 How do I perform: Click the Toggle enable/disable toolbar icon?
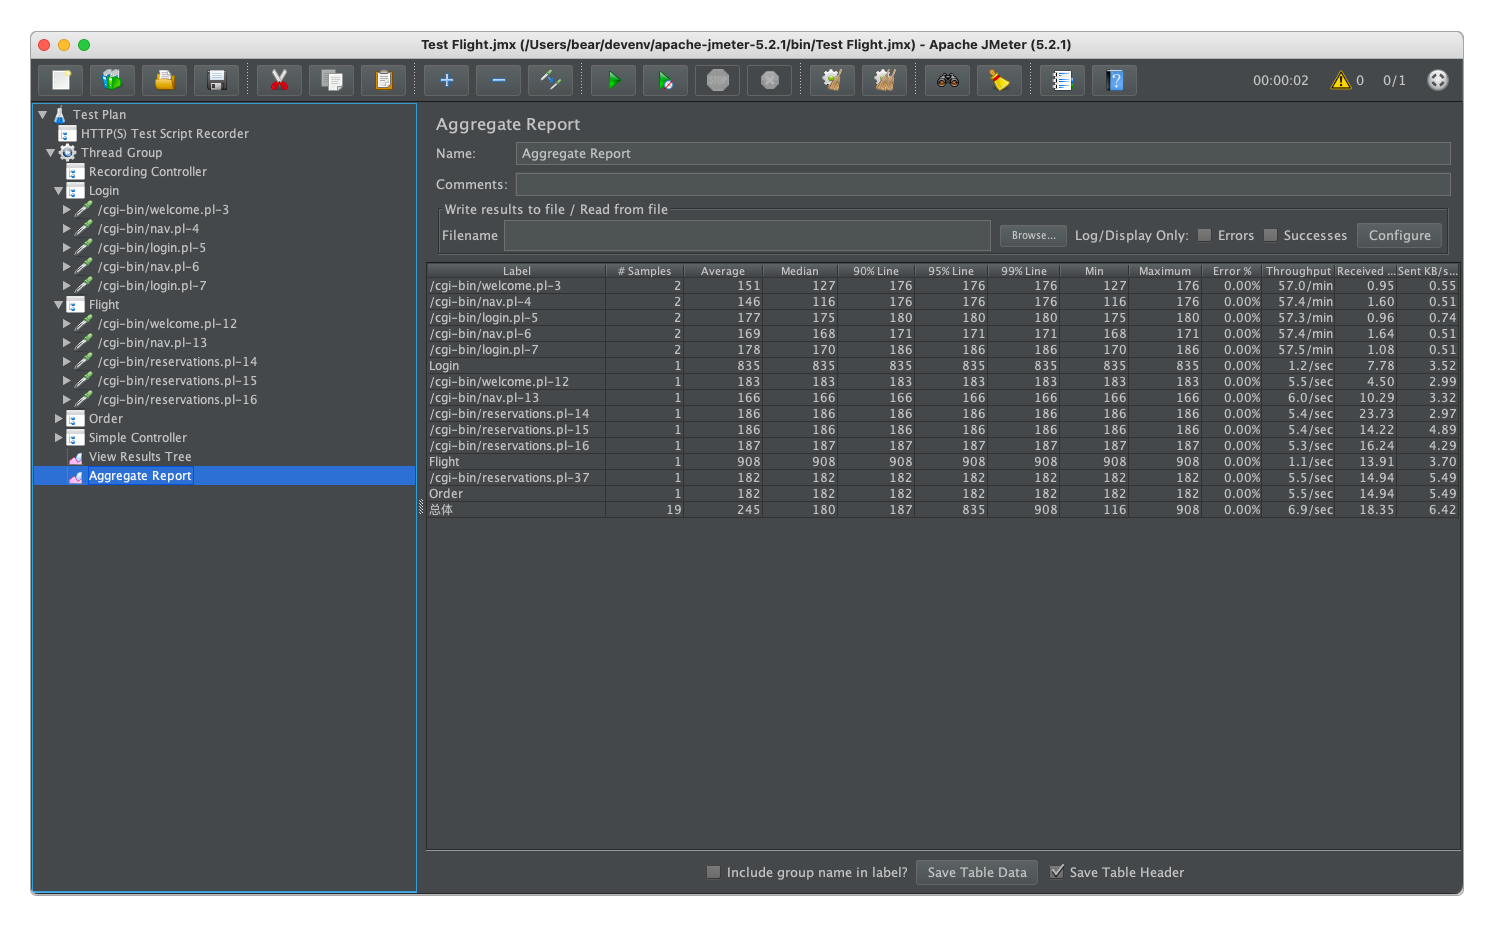tap(550, 80)
